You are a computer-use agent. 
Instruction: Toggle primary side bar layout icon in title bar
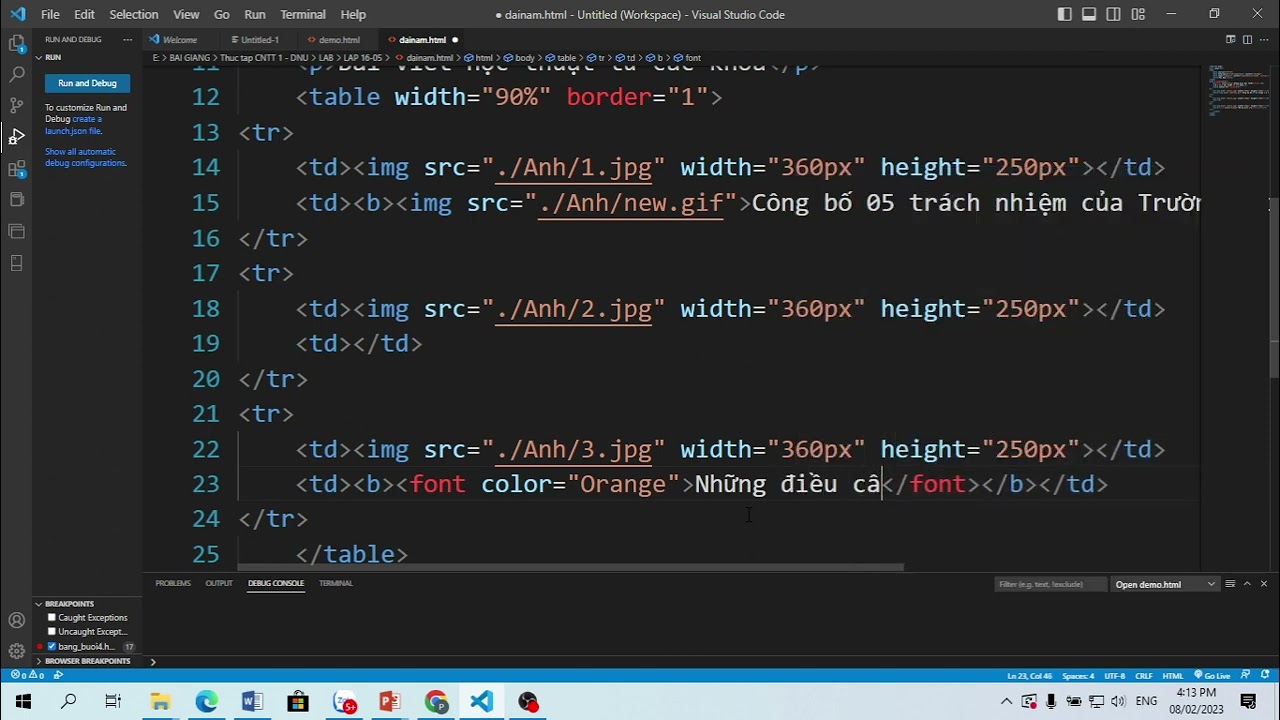pos(1064,14)
